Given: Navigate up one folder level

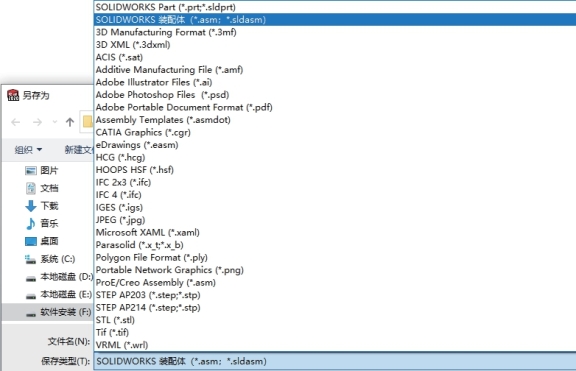Looking at the screenshot, I should tap(70, 122).
